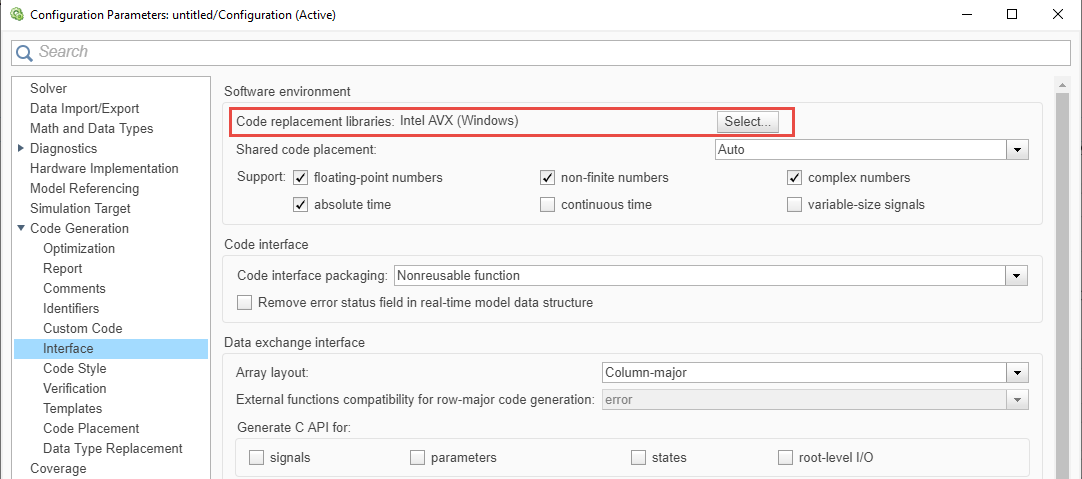
Task: Enable C API for root-level I/O
Action: point(785,458)
